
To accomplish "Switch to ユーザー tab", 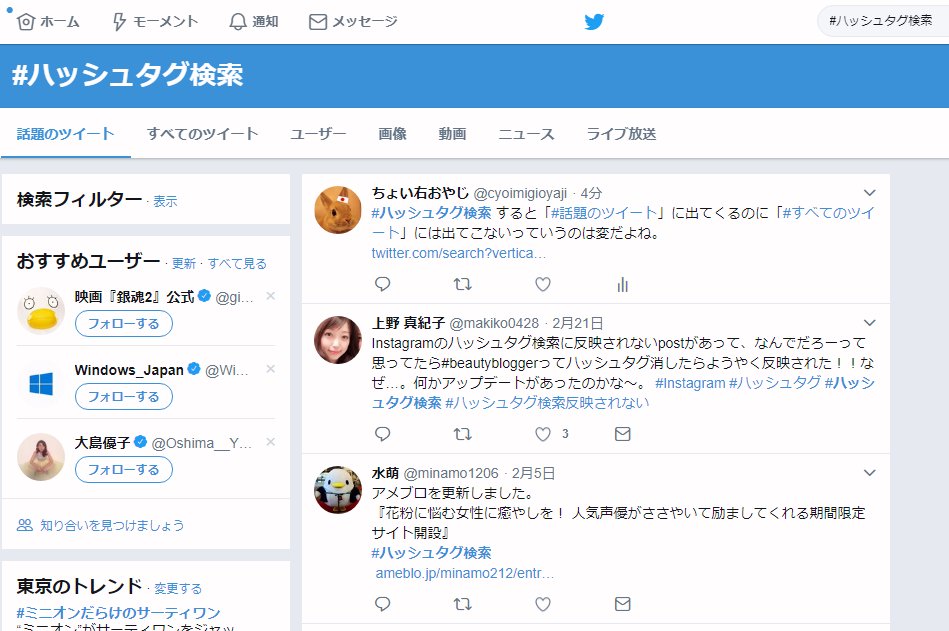I will pos(318,134).
